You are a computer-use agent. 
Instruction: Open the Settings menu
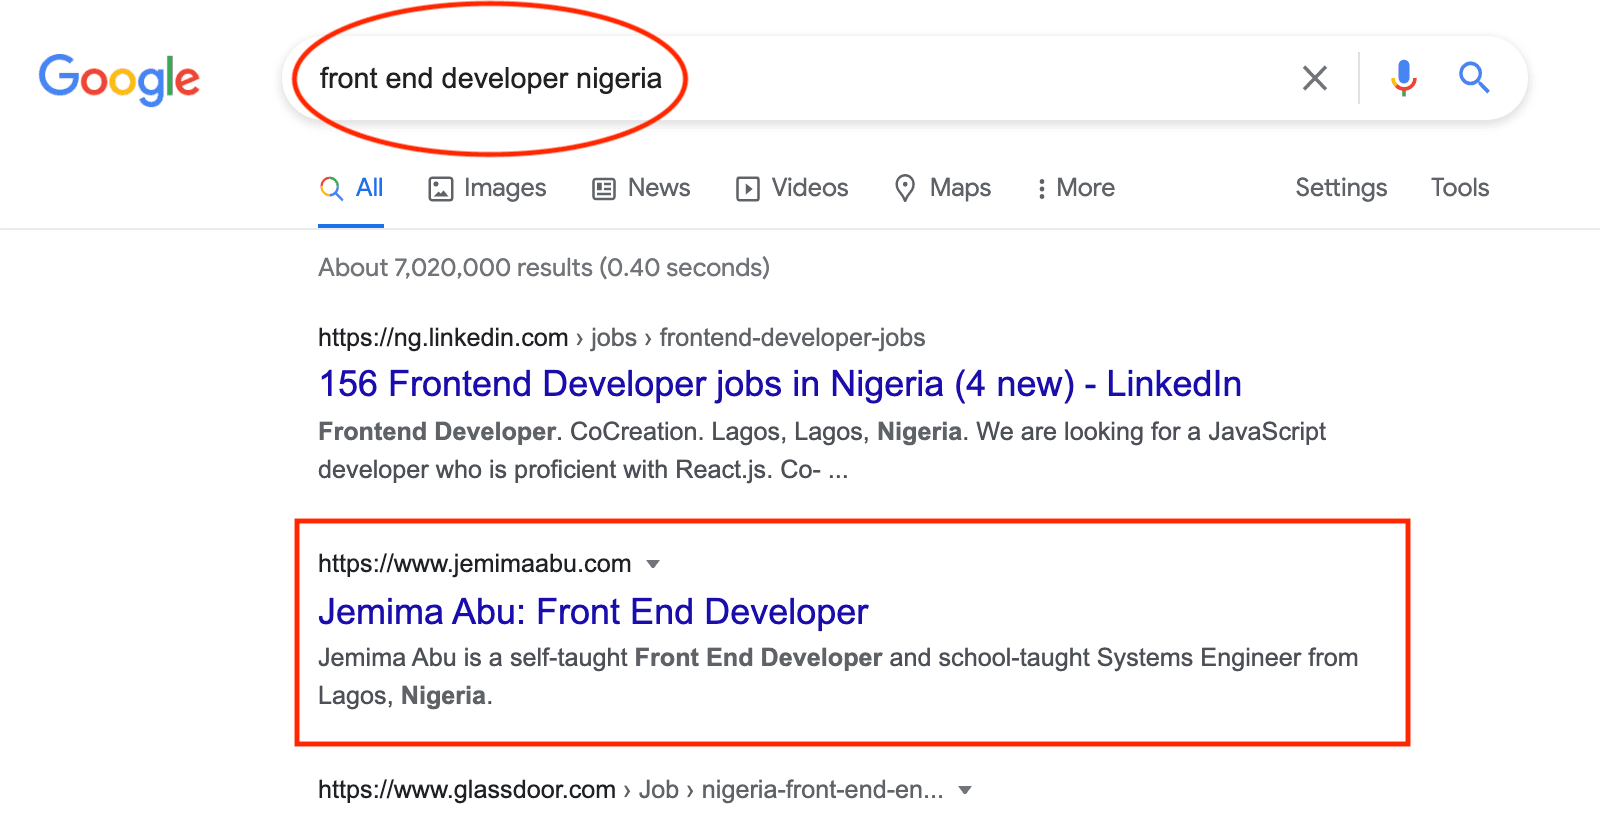coord(1341,188)
